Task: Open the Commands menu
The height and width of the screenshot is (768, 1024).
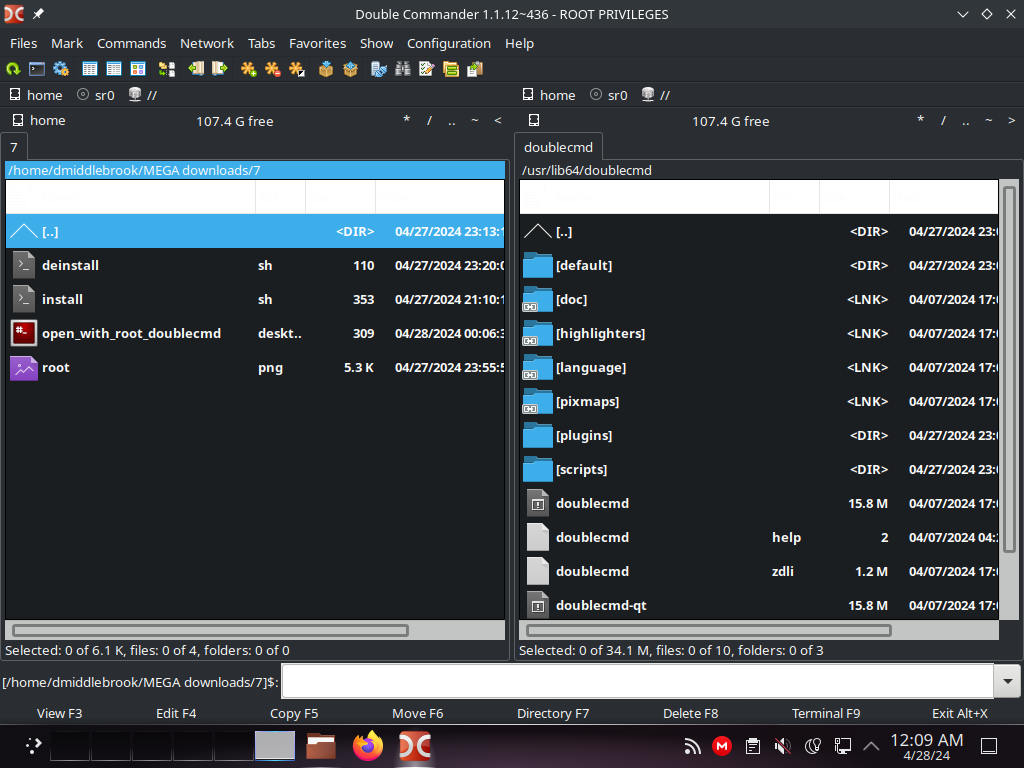Action: click(131, 43)
